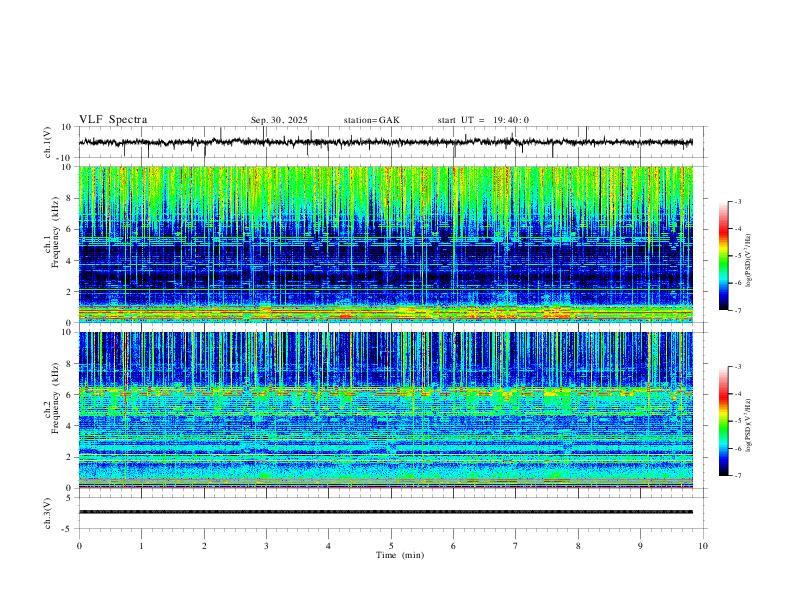The image size is (792, 612).
Task: Click the 'ch.3(V)' axis label
Action: 48,513
